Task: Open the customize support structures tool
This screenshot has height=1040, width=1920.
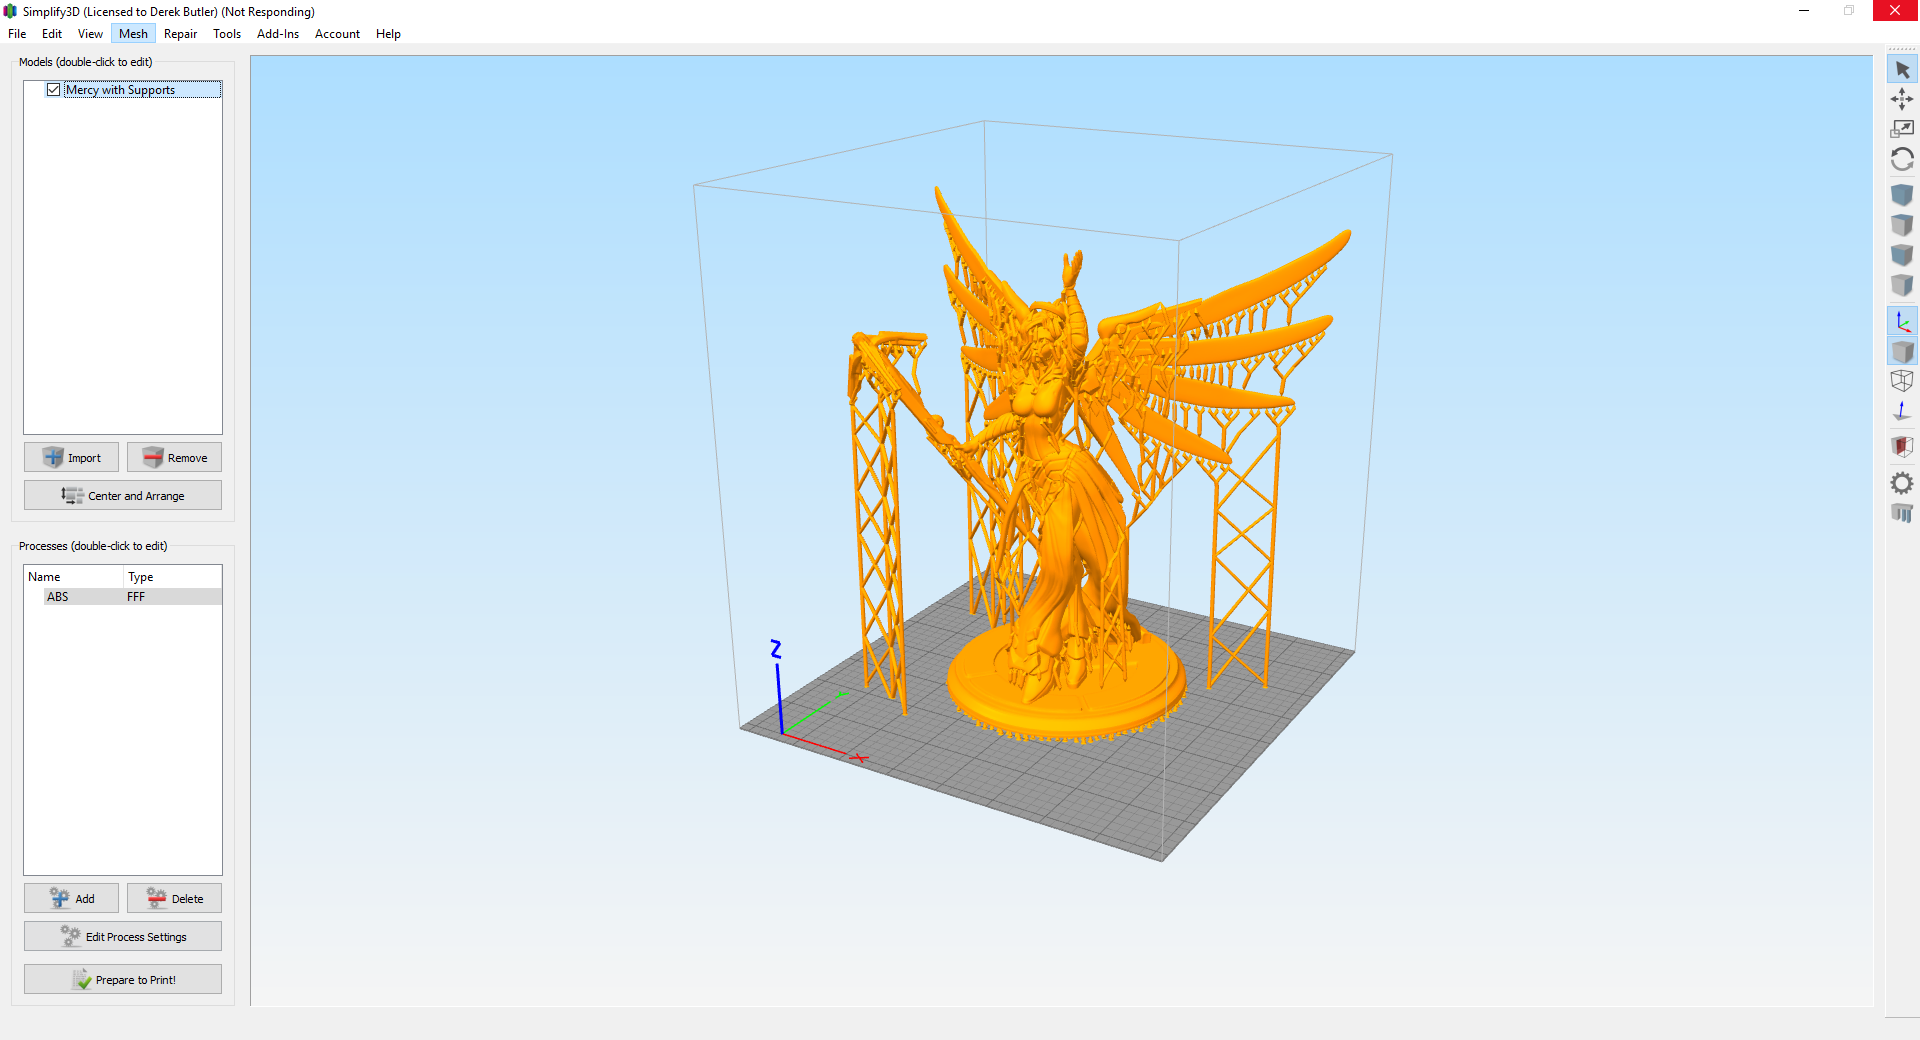Action: point(1902,513)
